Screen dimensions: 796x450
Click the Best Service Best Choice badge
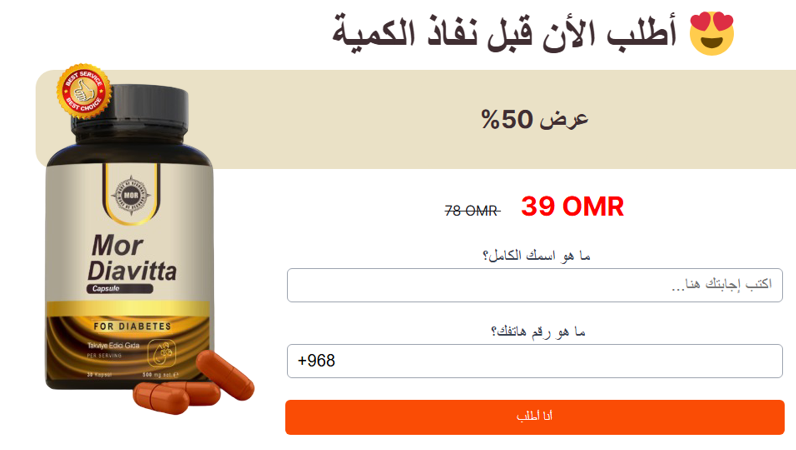coord(84,91)
